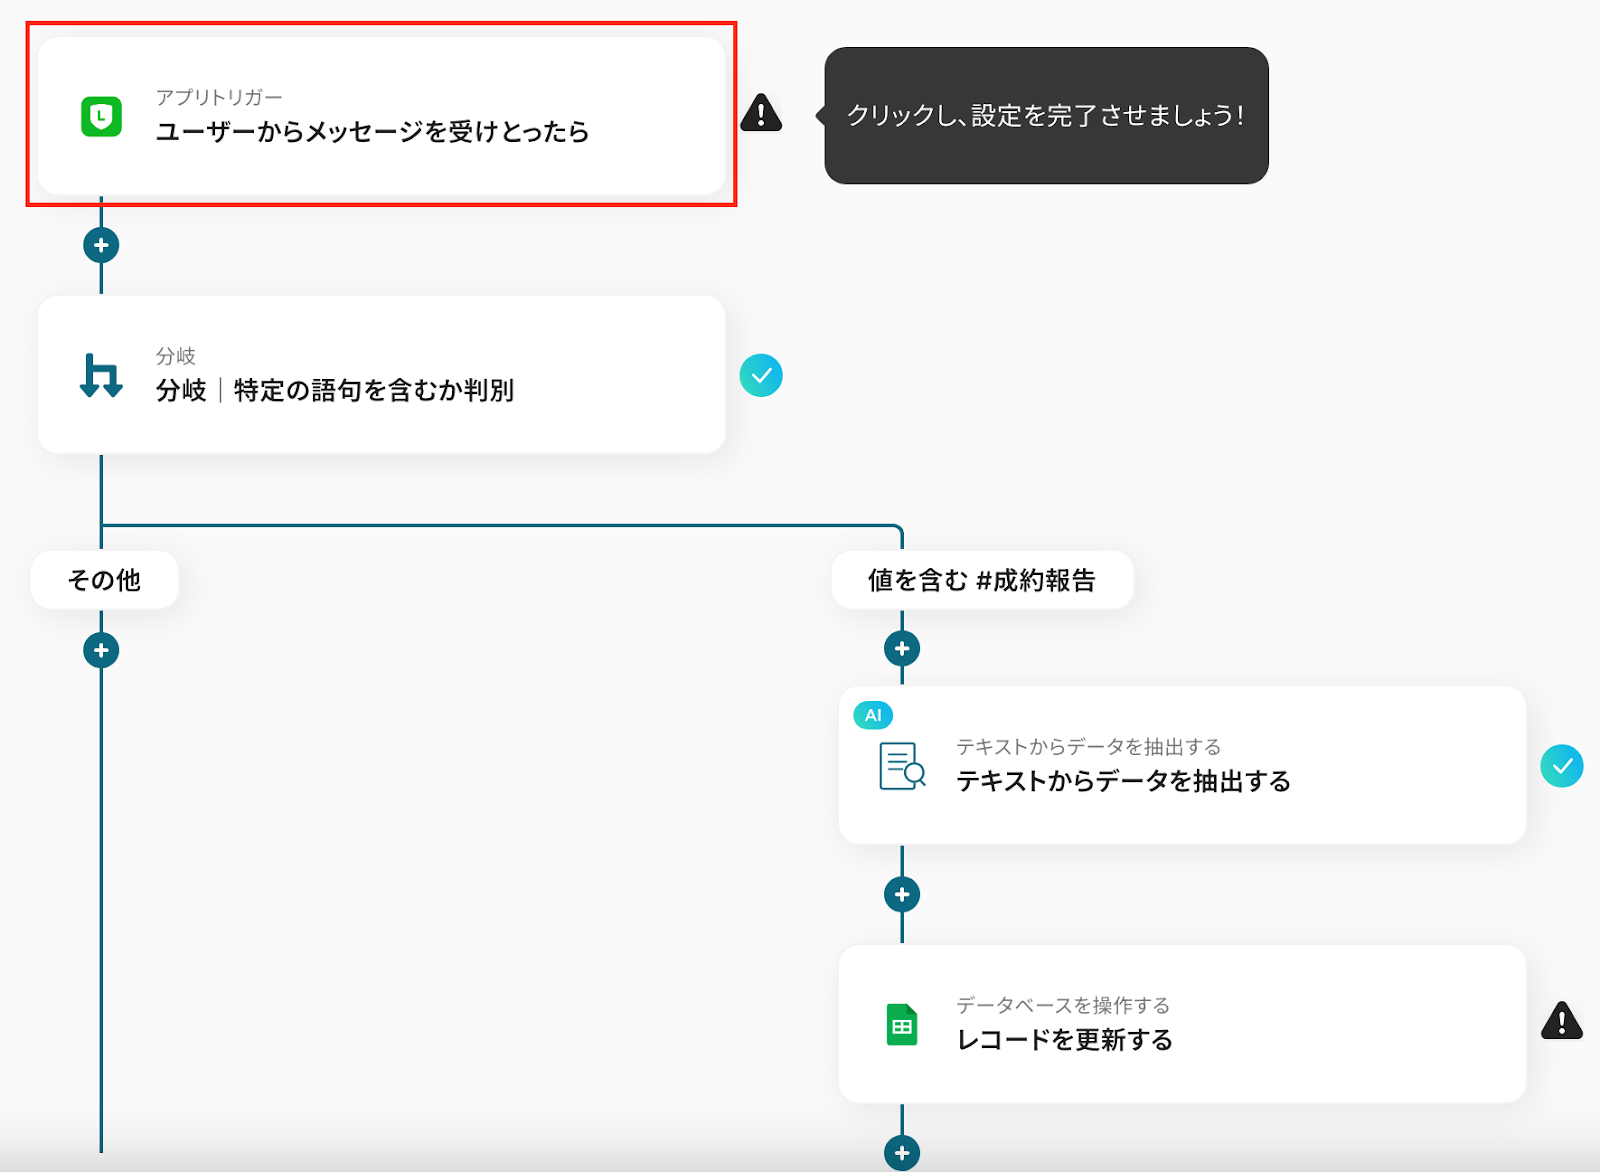This screenshot has width=1600, height=1172.
Task: Click the checkmark next to the 分岐 card
Action: (x=761, y=376)
